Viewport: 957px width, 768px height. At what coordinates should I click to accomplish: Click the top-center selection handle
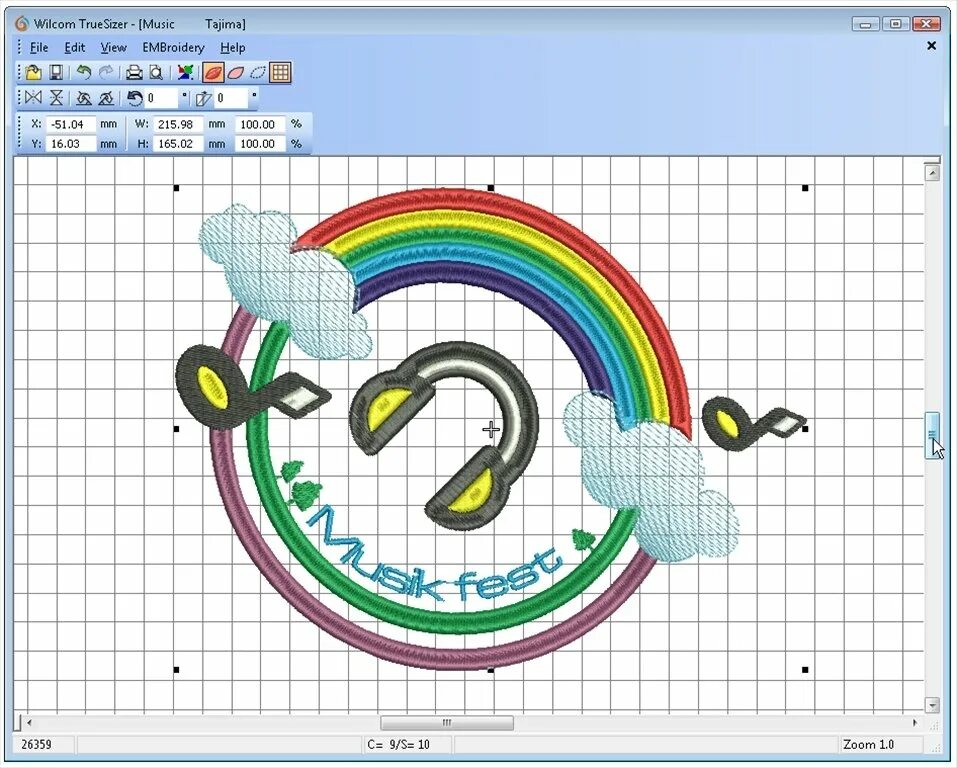point(491,188)
